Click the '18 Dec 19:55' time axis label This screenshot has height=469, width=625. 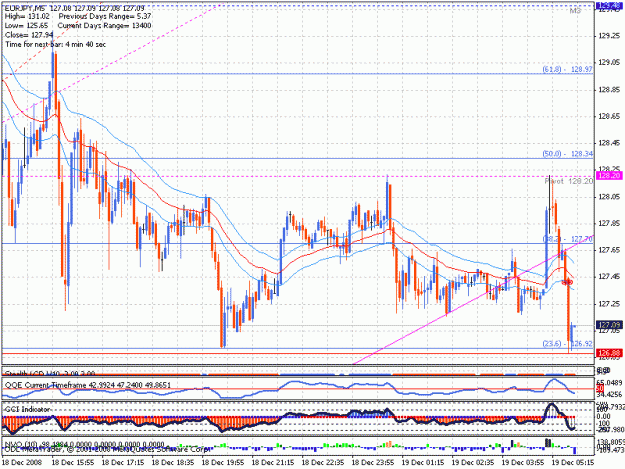coord(222,463)
